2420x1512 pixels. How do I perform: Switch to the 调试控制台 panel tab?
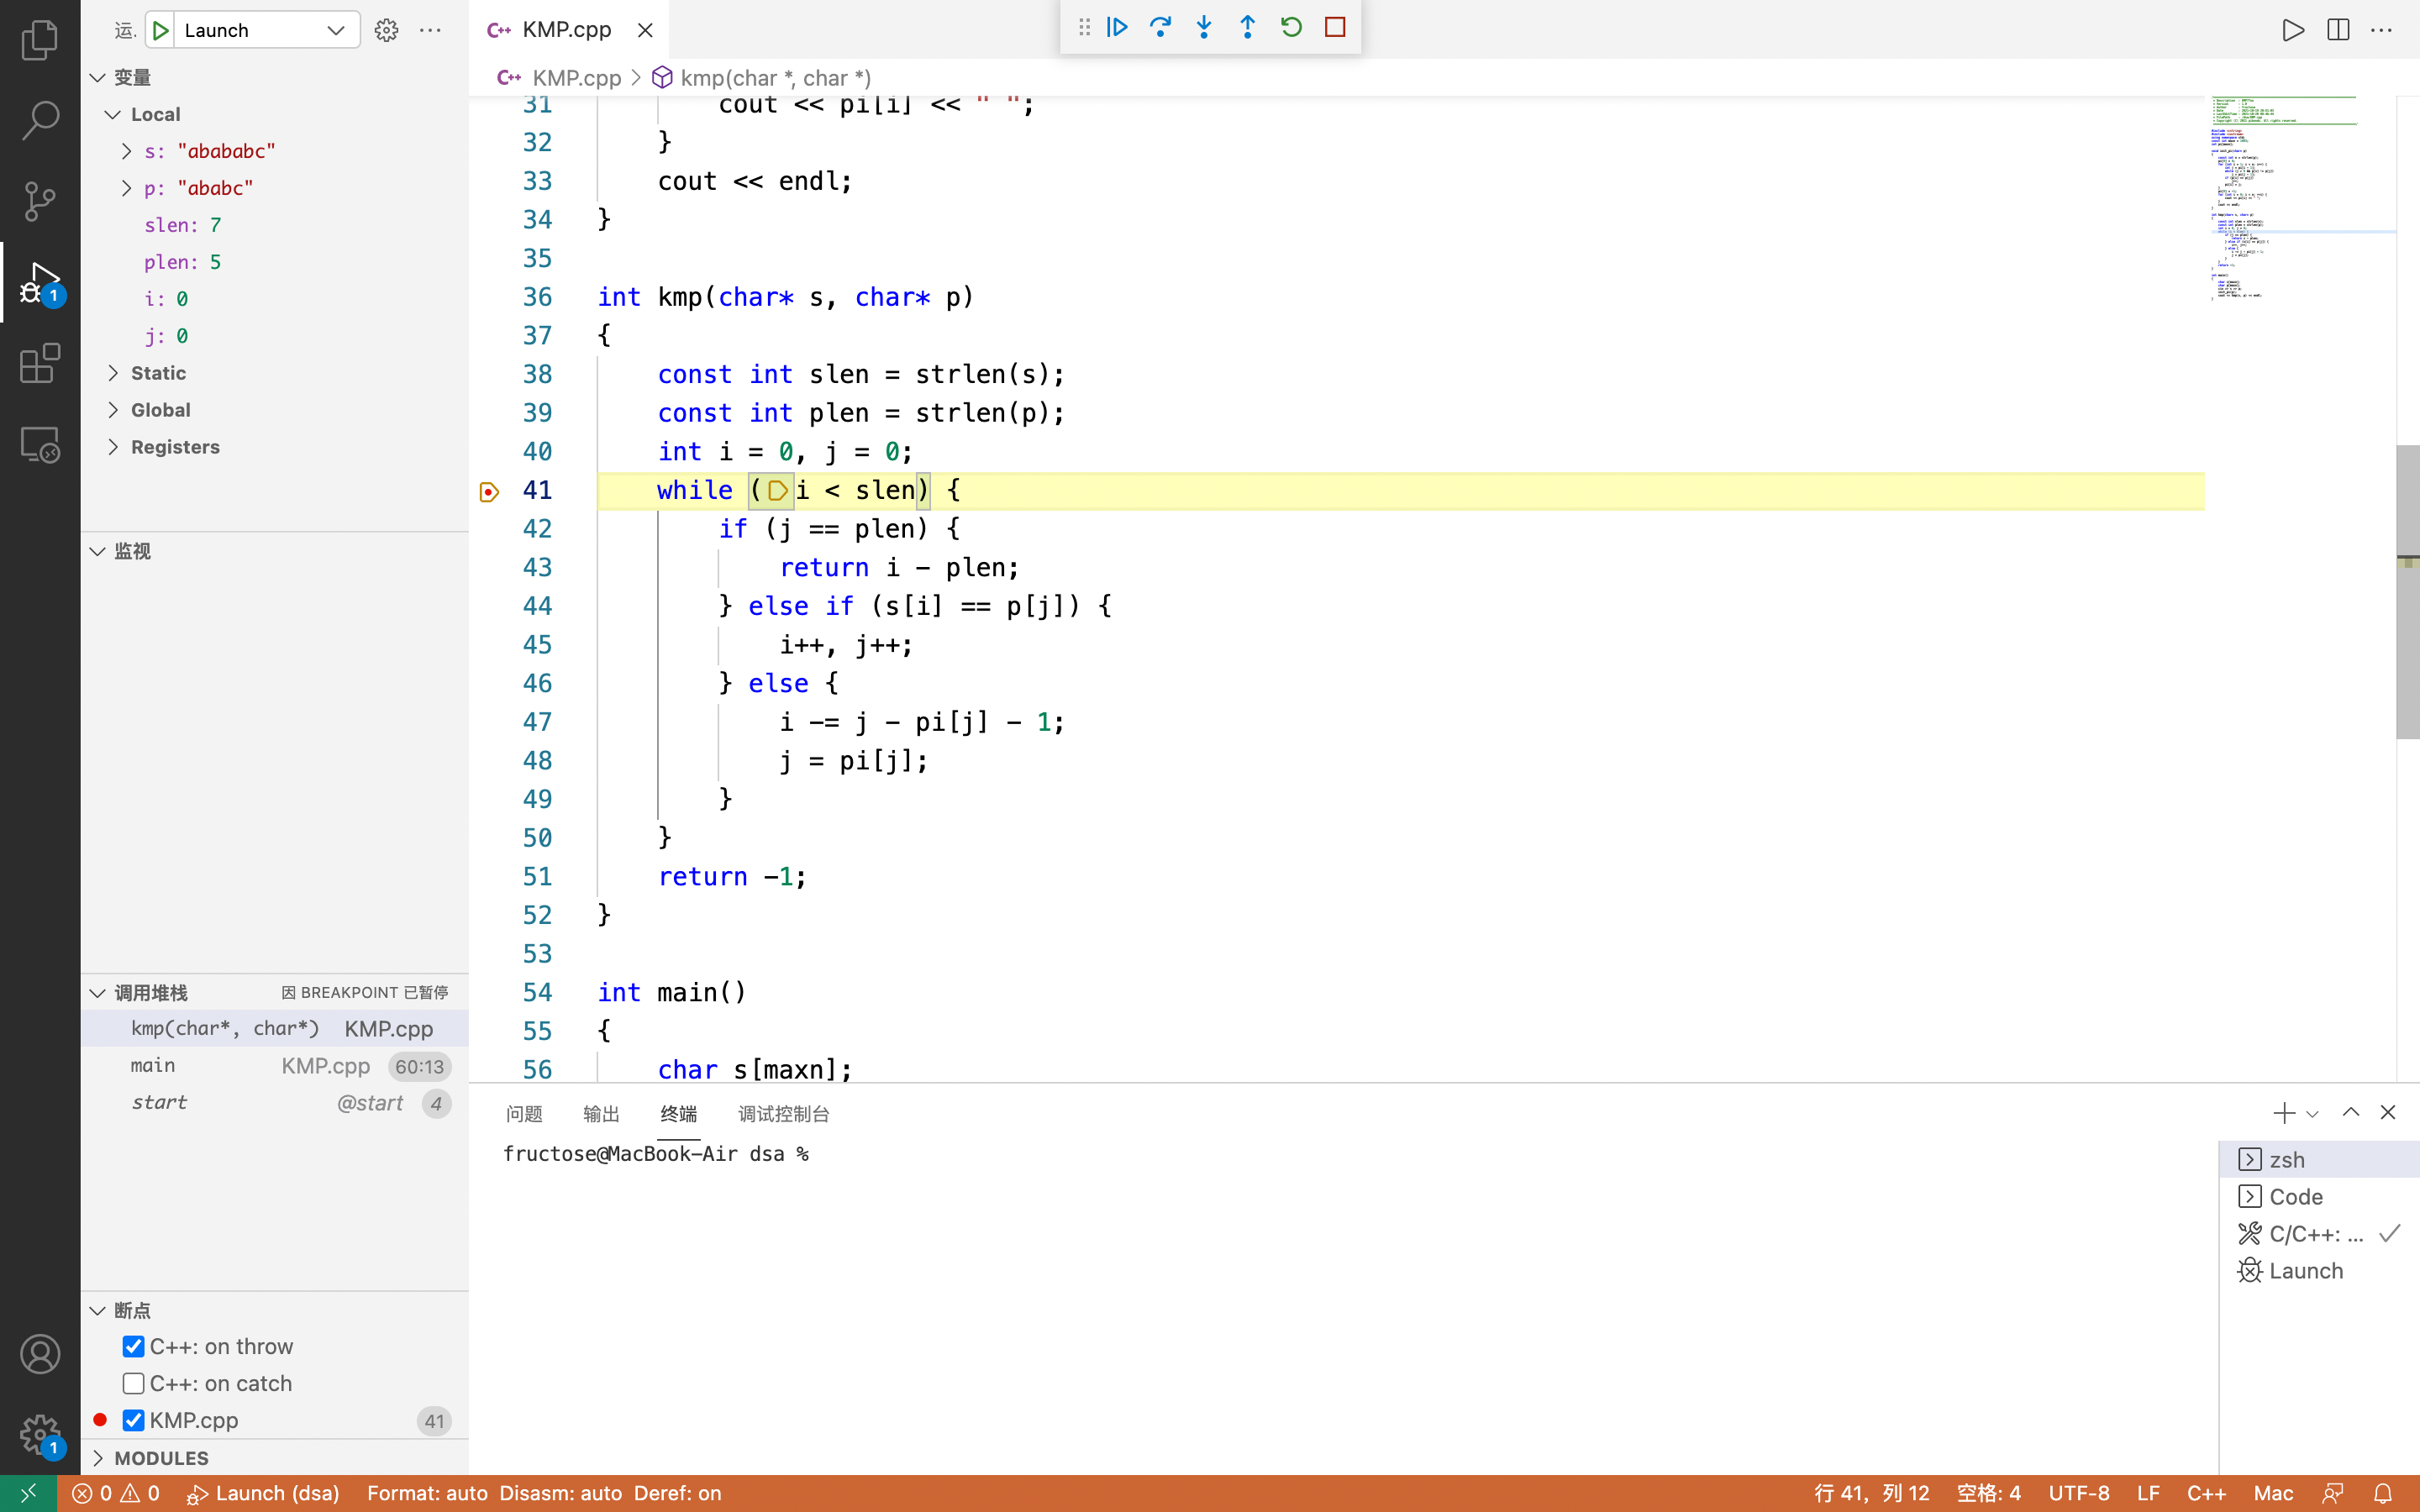[x=783, y=1113]
